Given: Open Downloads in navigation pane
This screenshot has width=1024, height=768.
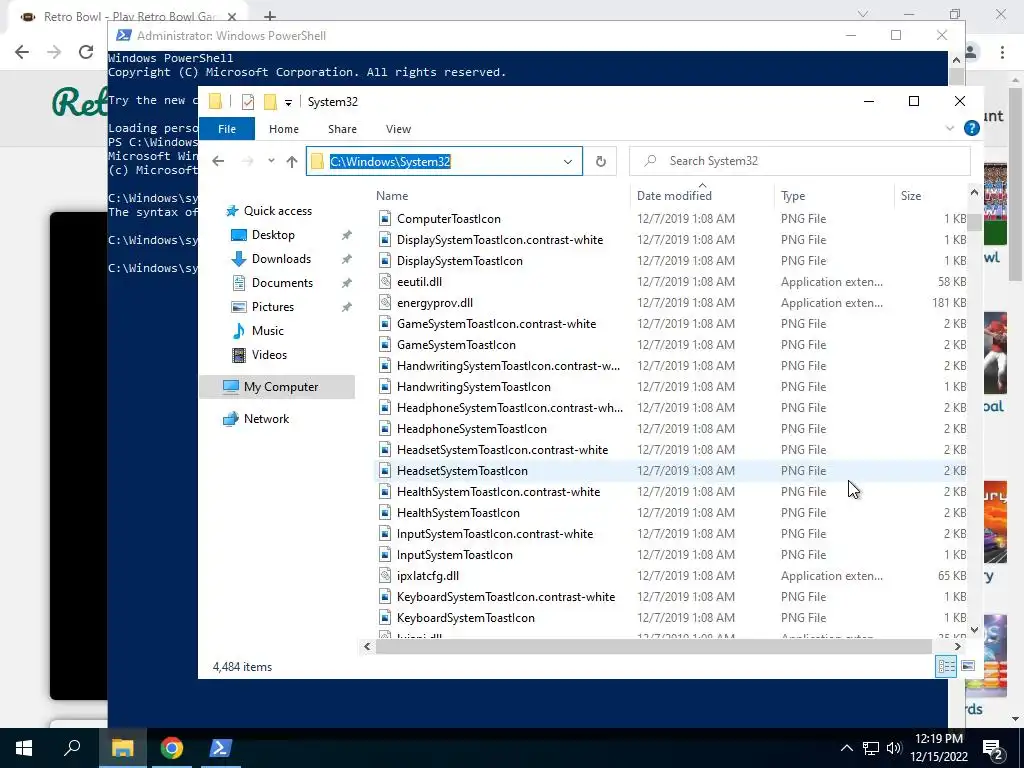Looking at the screenshot, I should tap(281, 259).
